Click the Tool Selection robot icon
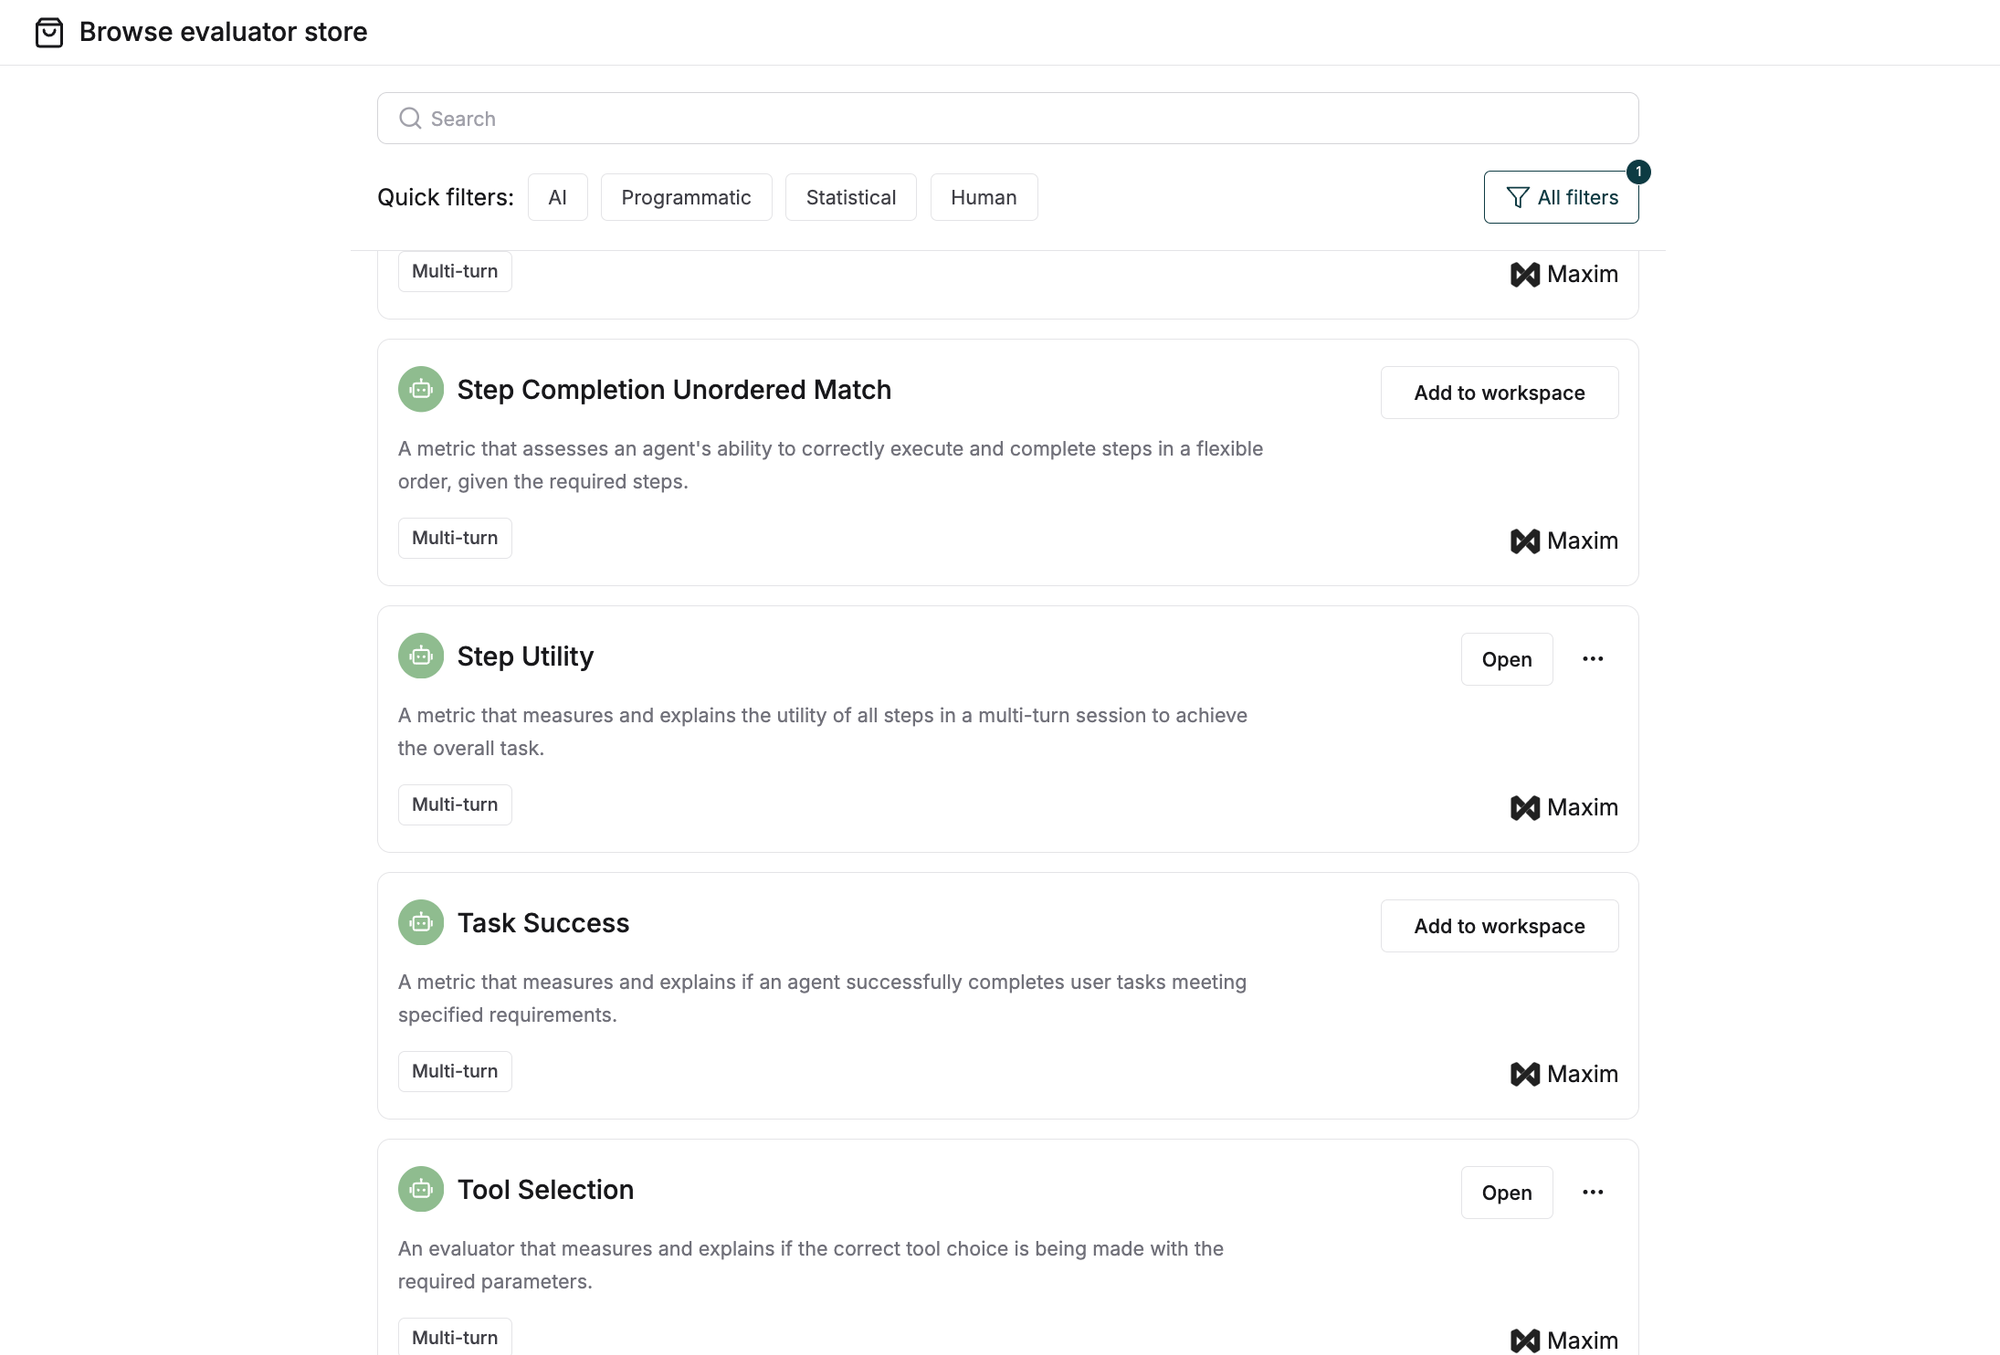This screenshot has height=1355, width=2000. 420,1189
